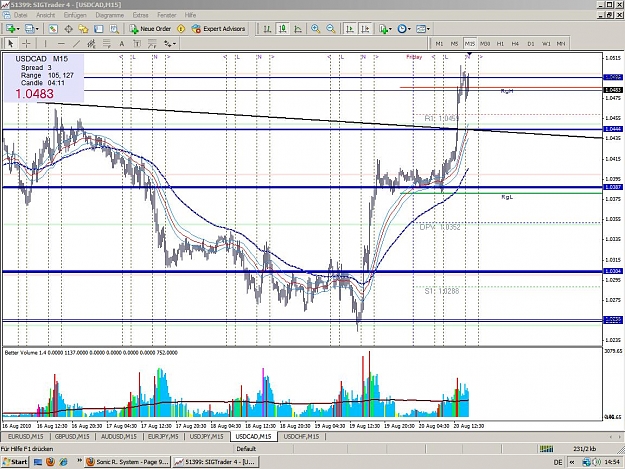
Task: Select the equidistant channel tool
Action: point(91,43)
